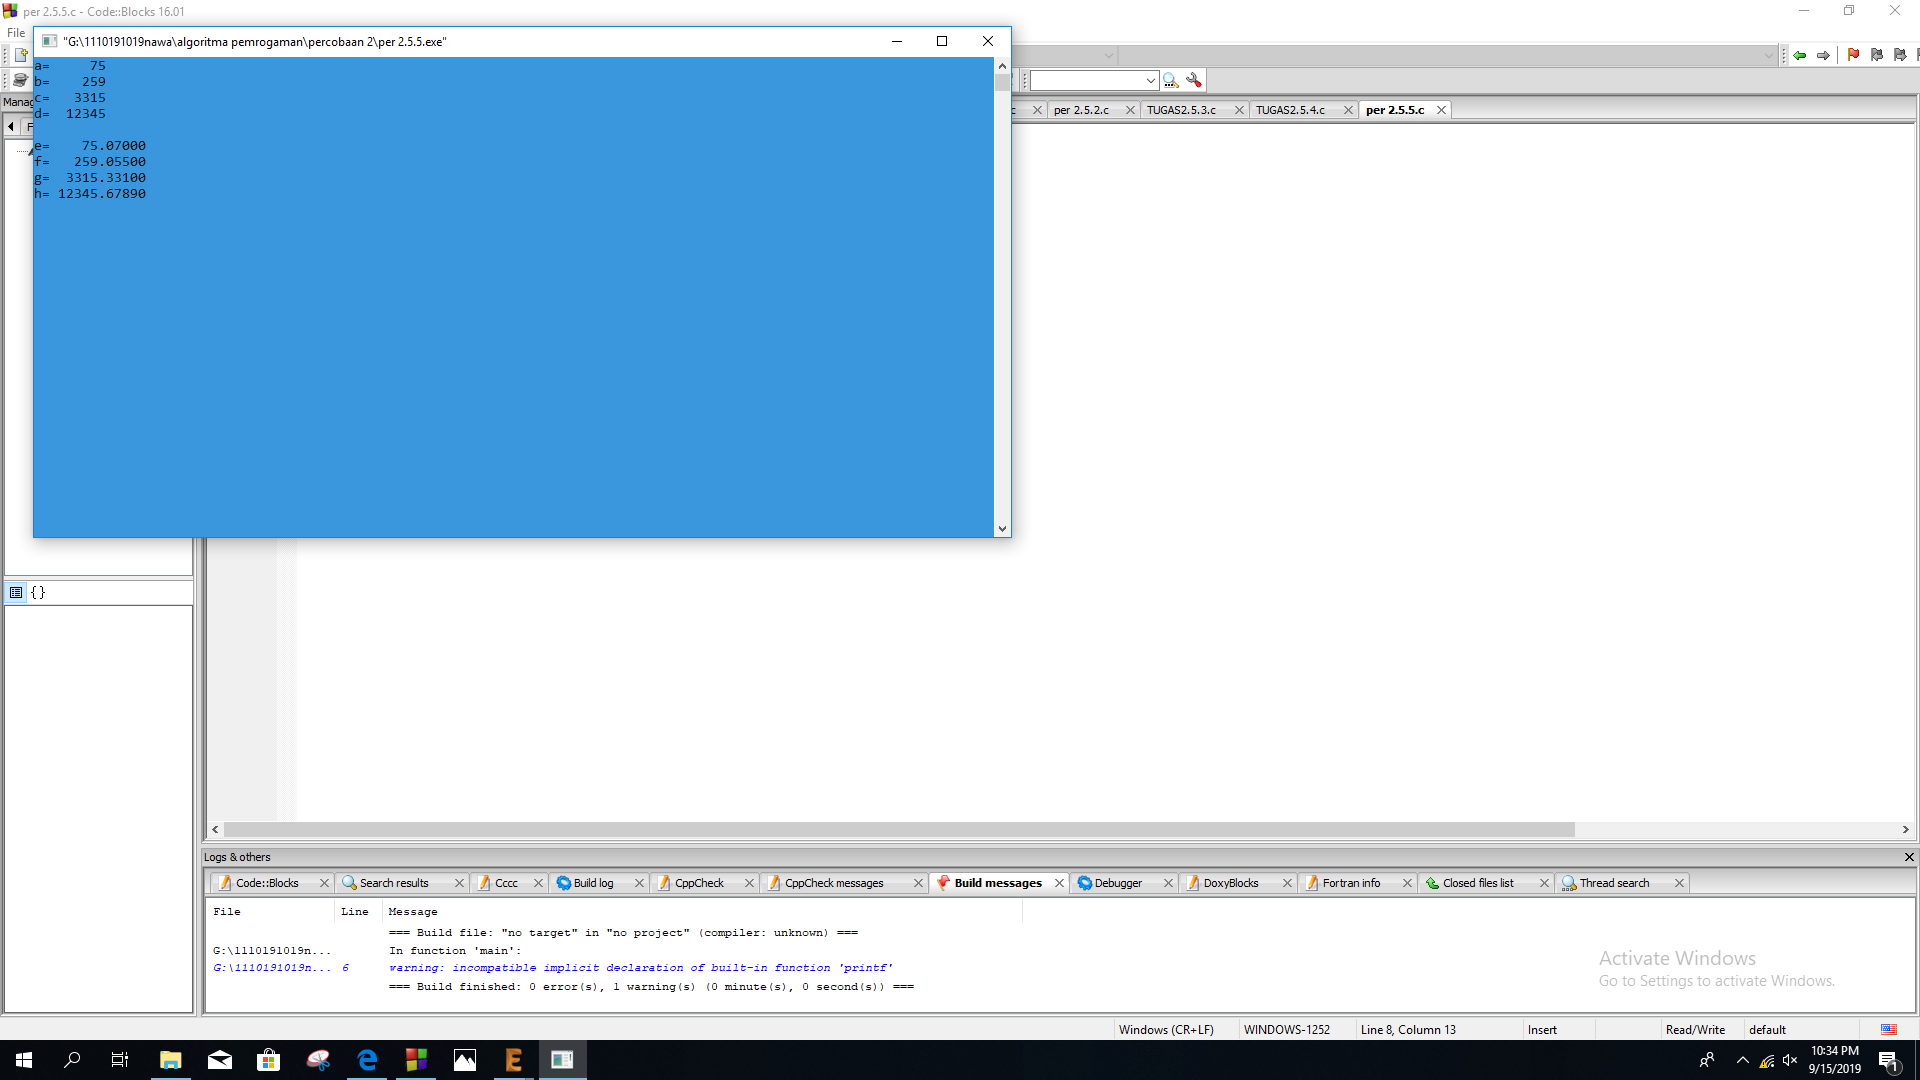Select the printf warning message row
1920x1080 pixels.
[640, 968]
